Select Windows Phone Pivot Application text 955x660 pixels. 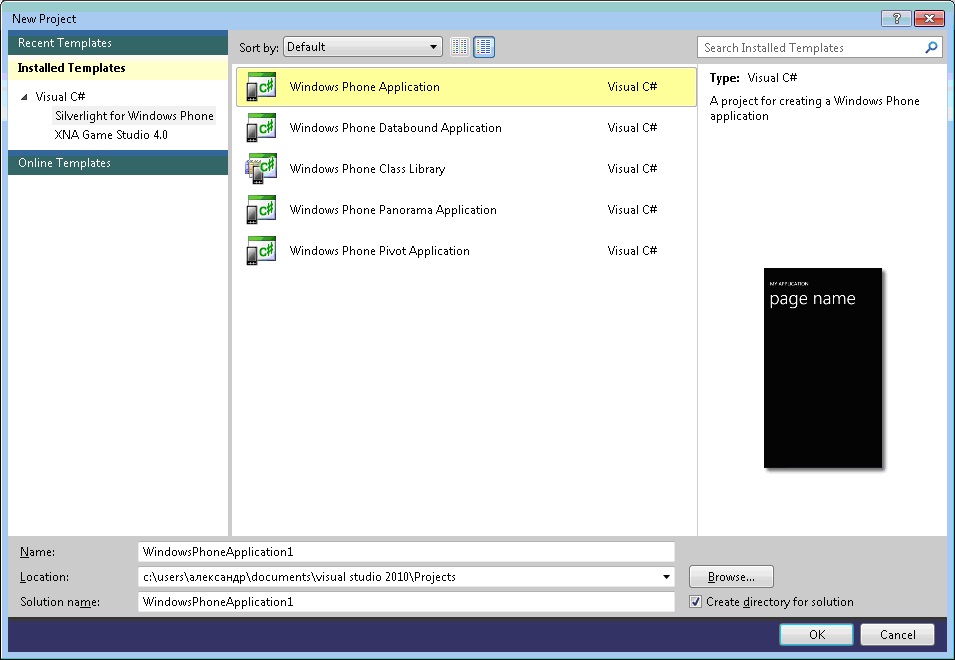(x=379, y=250)
